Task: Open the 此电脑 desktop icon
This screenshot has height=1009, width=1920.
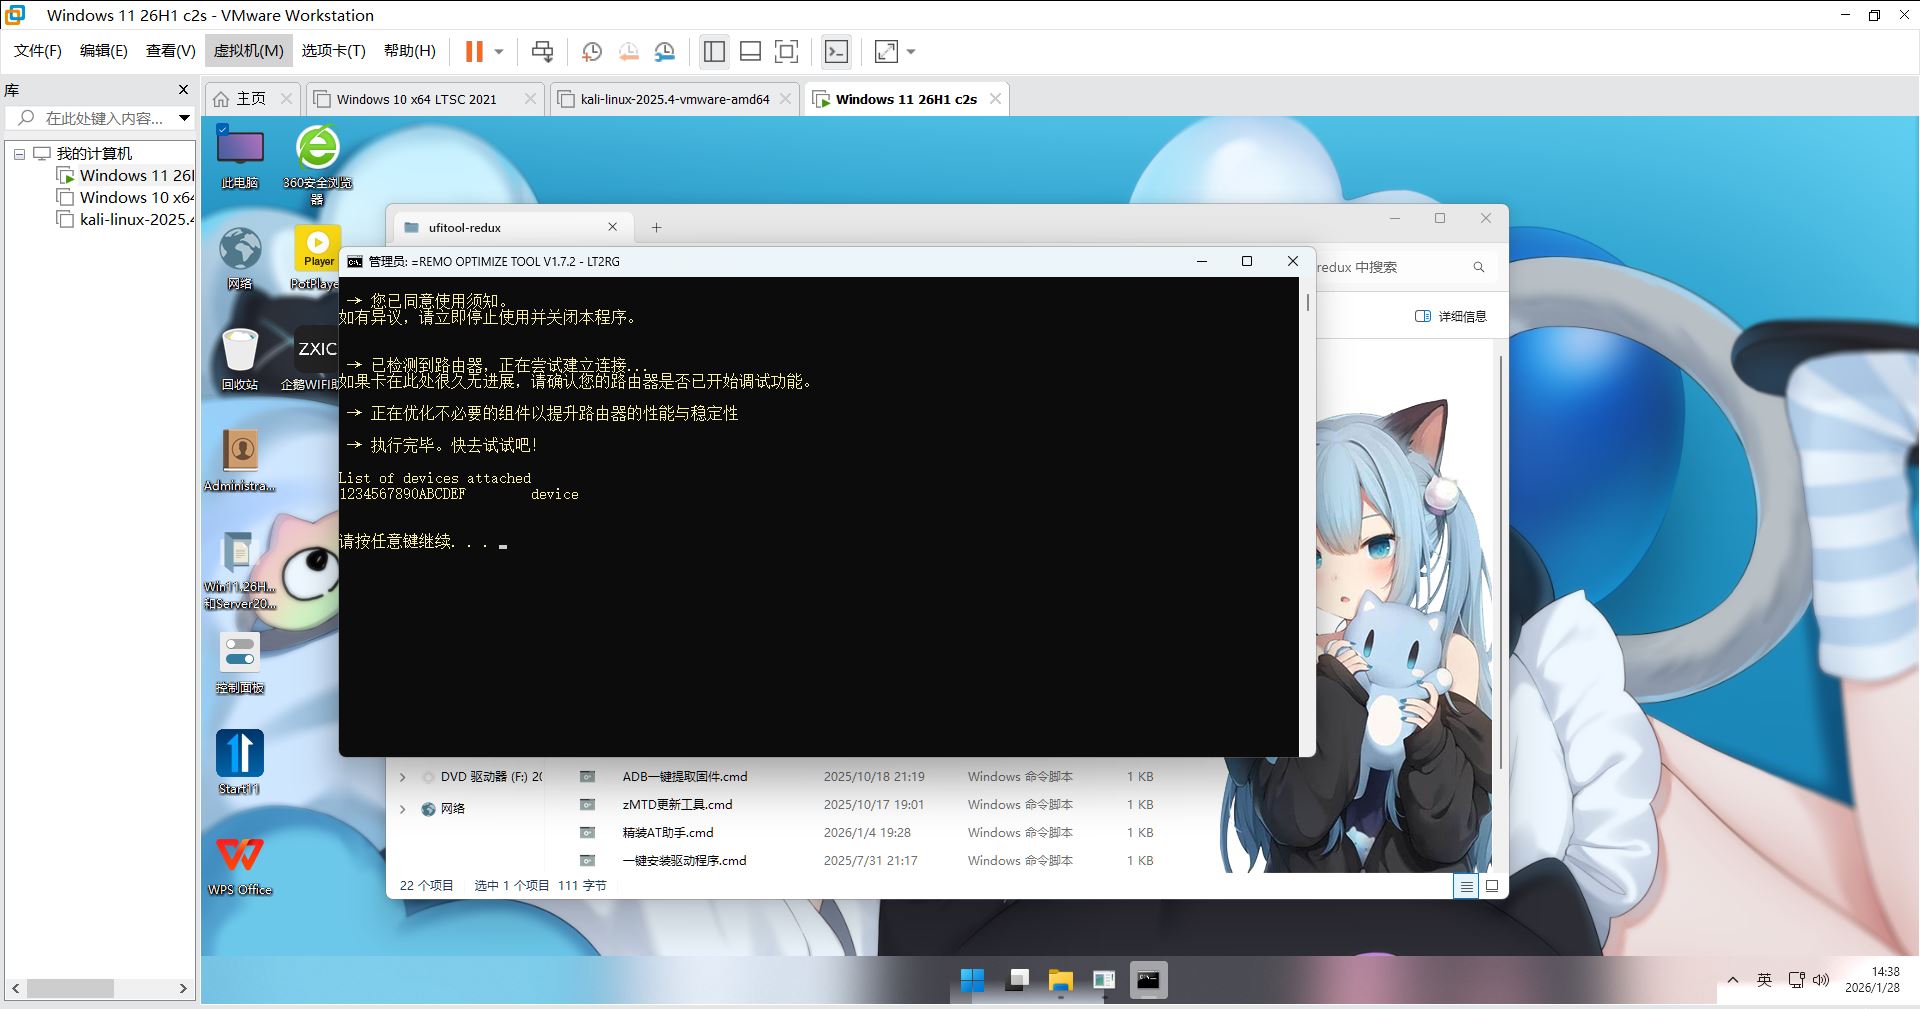Action: point(240,158)
